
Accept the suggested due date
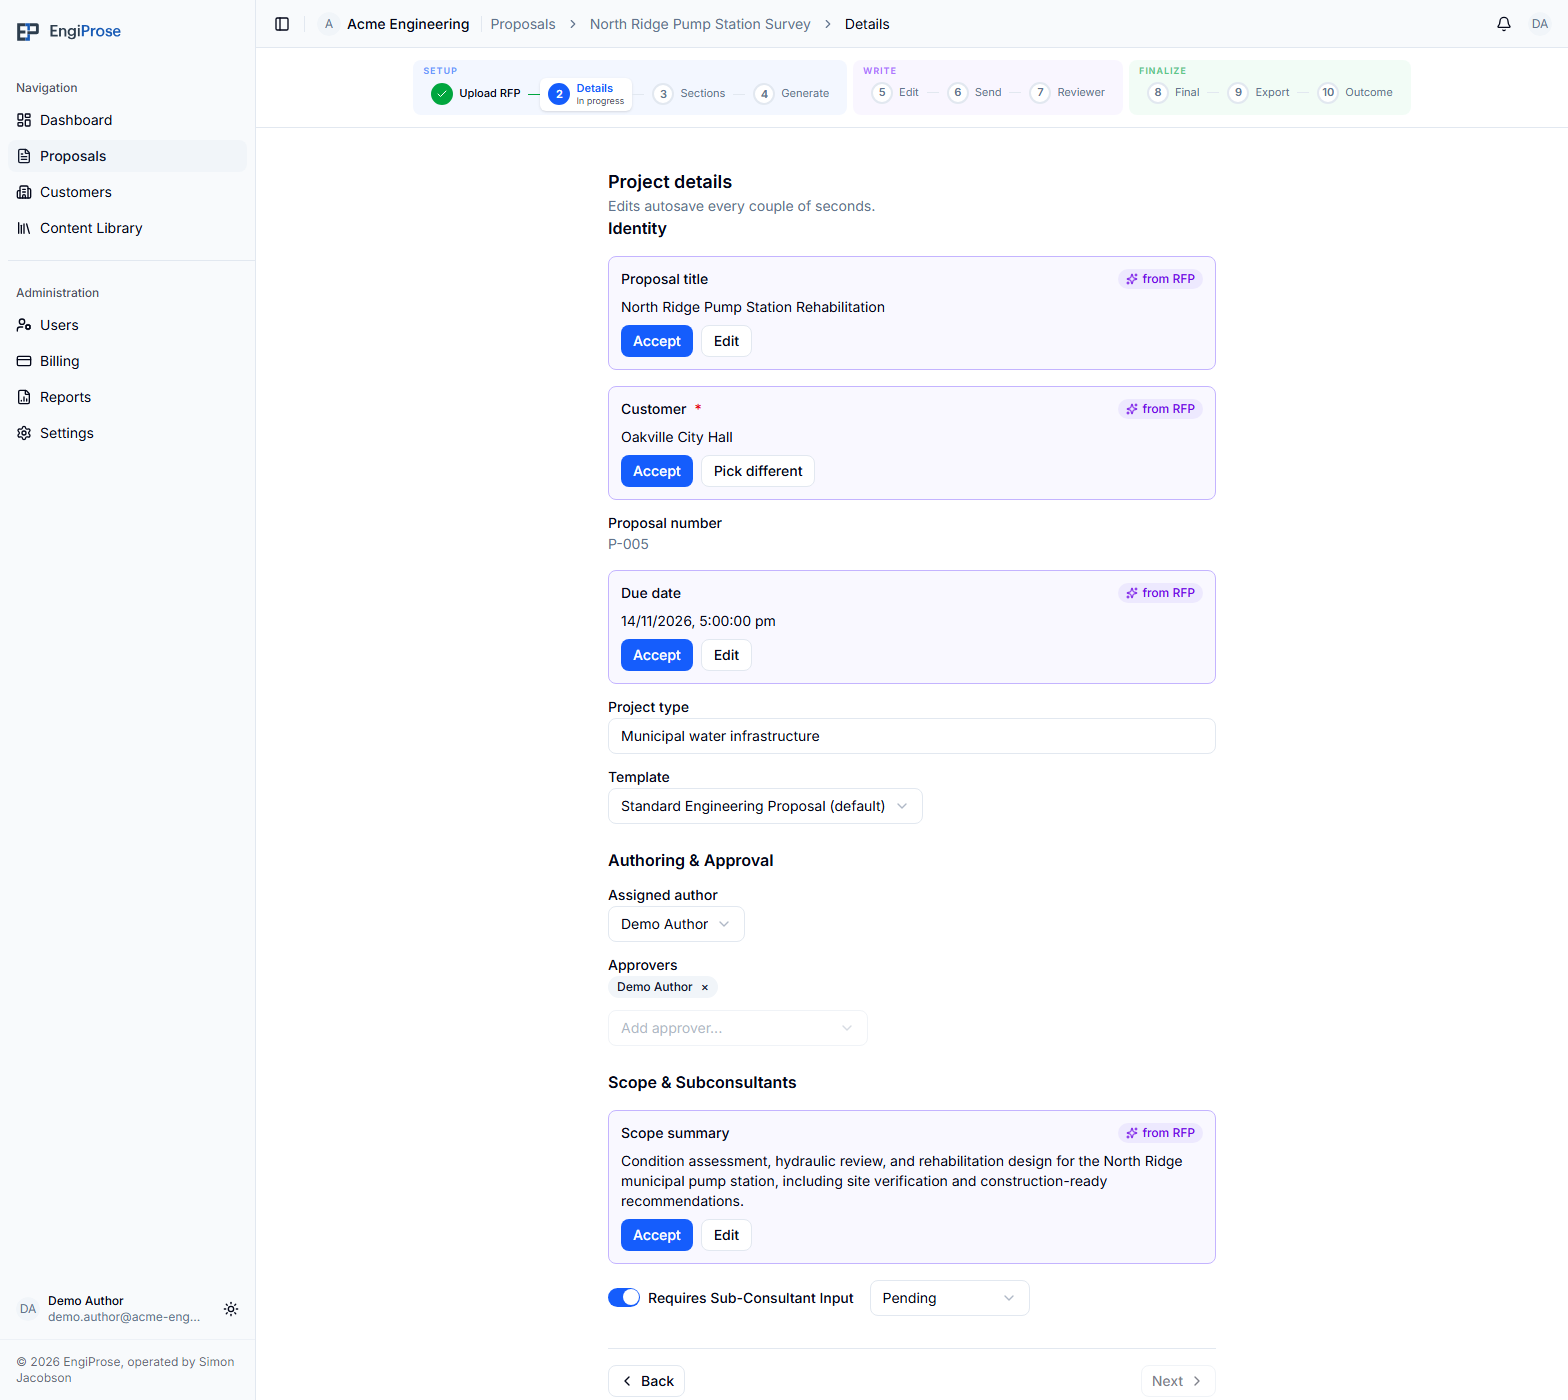657,655
